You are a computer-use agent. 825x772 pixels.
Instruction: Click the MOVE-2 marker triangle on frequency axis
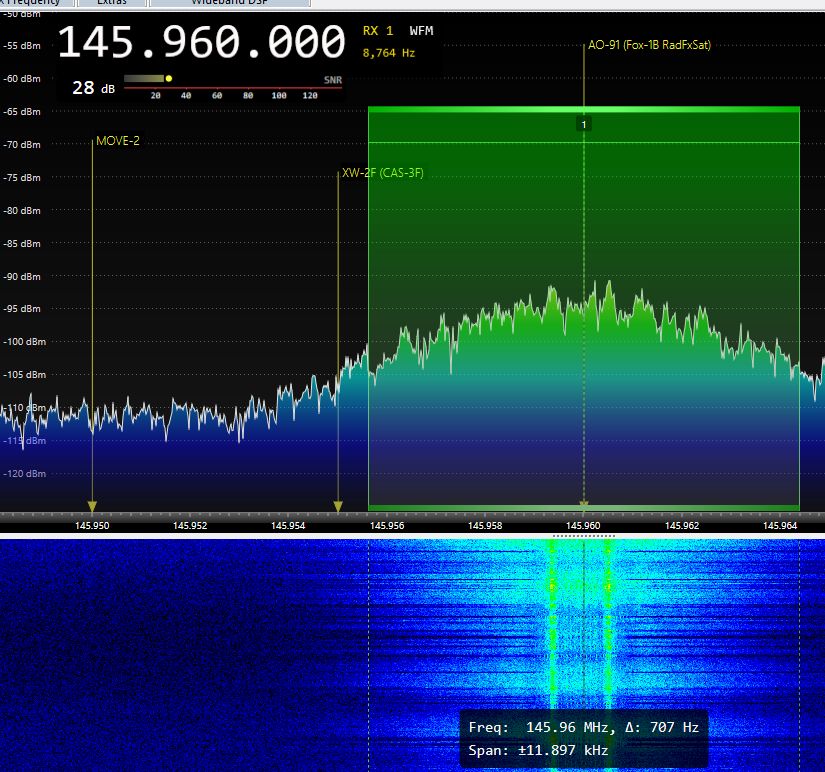[x=92, y=506]
